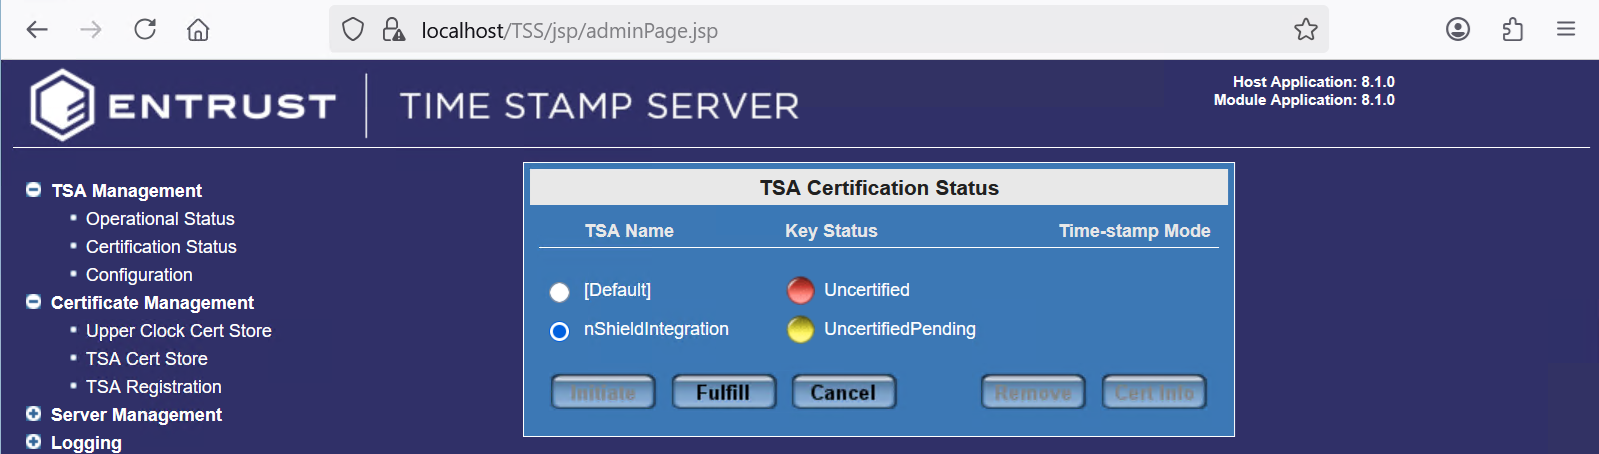Bookmark this page with the star
Viewport: 1599px width, 454px height.
[x=1306, y=29]
